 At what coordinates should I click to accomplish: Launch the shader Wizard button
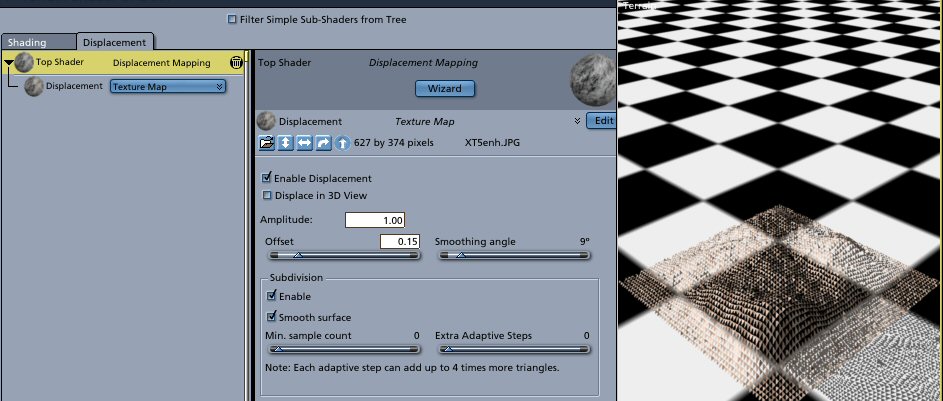click(444, 88)
